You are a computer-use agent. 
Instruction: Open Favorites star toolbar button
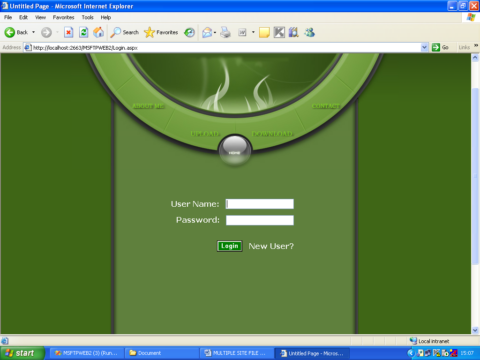click(161, 32)
